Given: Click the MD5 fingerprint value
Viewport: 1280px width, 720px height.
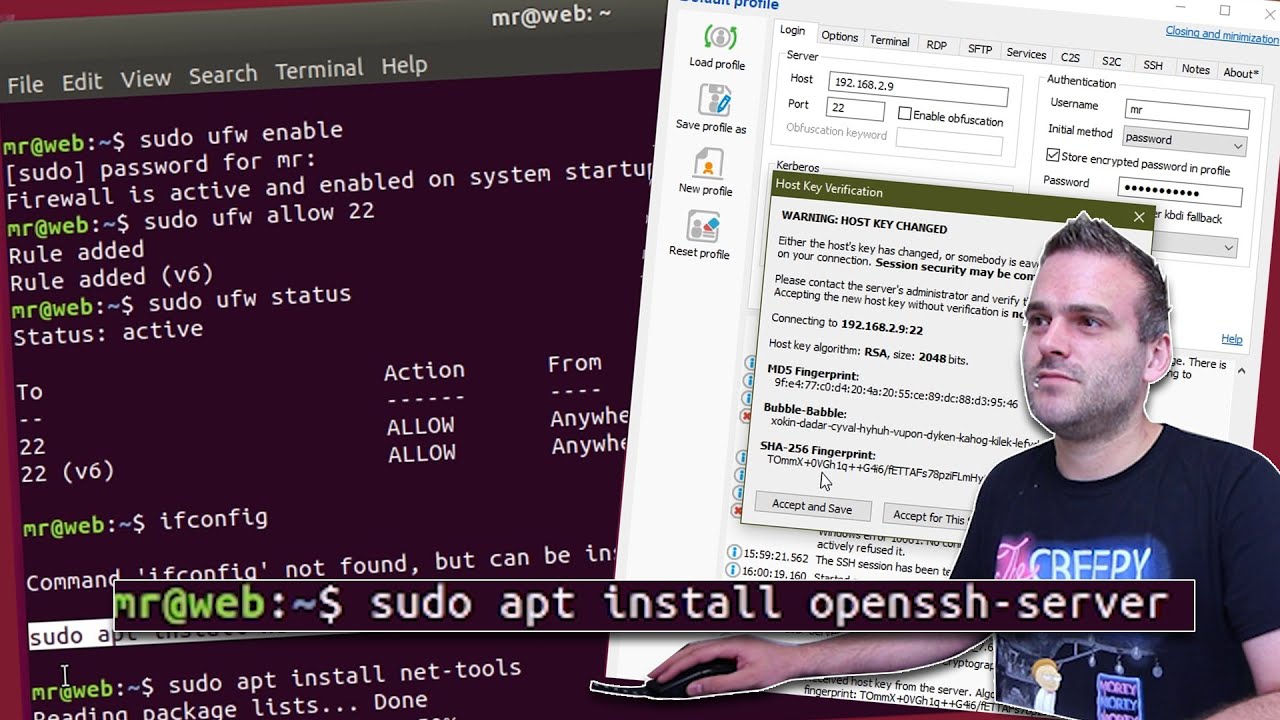Looking at the screenshot, I should coord(896,393).
